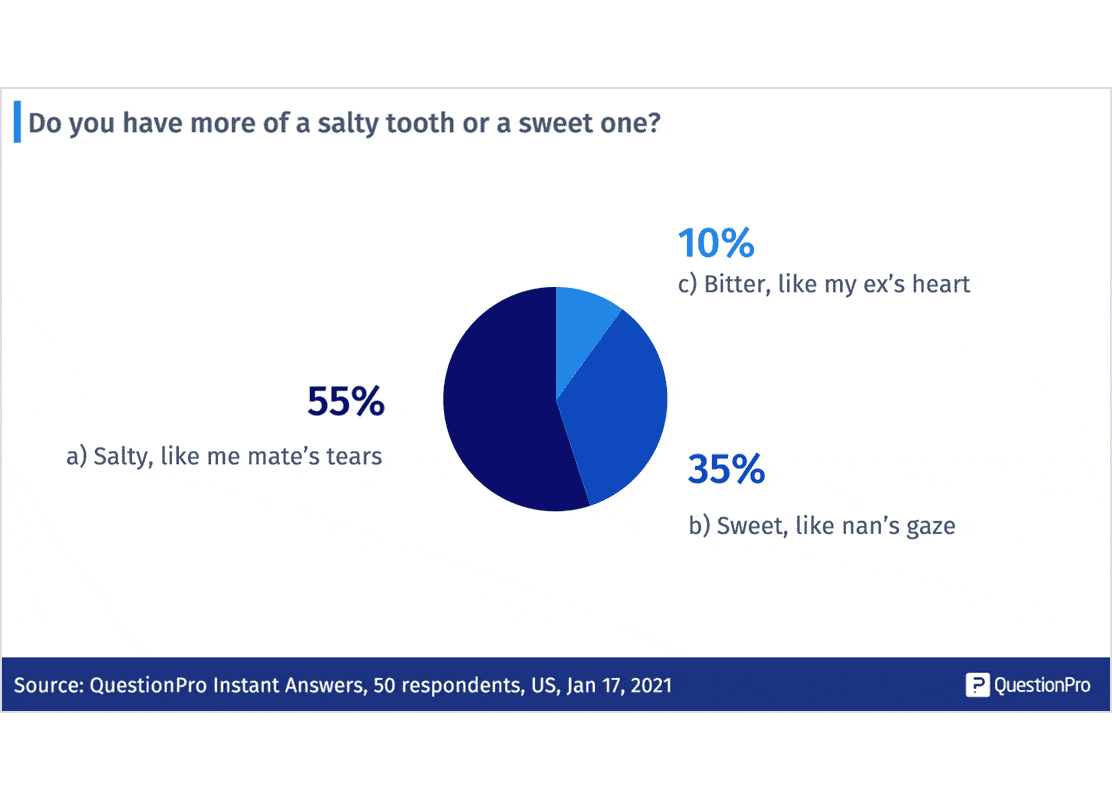This screenshot has height=800, width=1112.
Task: Click the QuestionPro brand text
Action: (1042, 684)
